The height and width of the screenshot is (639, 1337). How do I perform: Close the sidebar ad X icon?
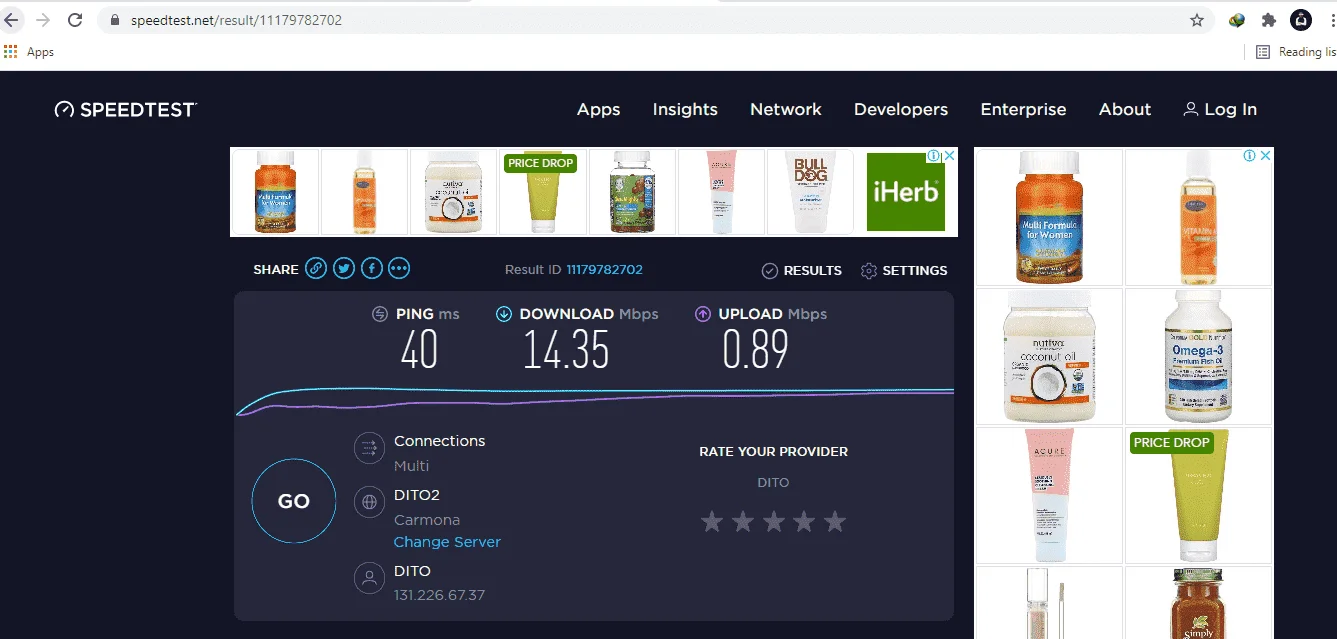1265,155
